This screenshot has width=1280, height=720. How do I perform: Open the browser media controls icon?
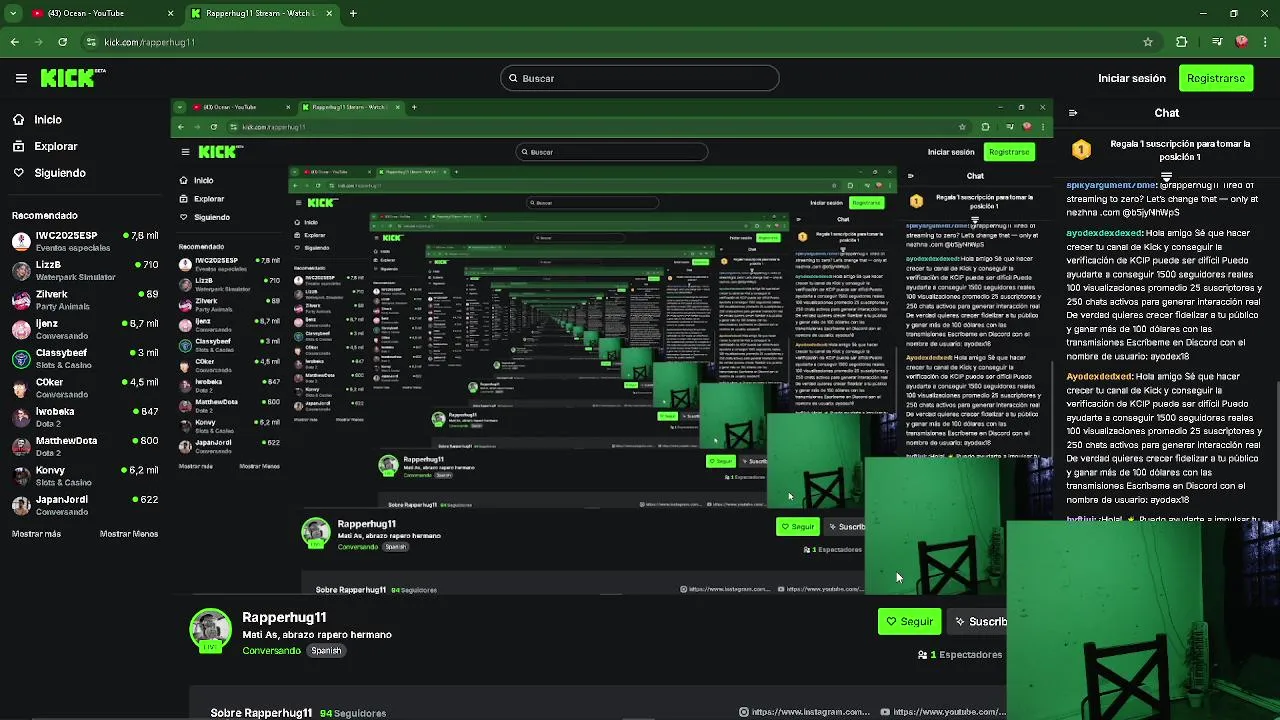click(x=1216, y=42)
